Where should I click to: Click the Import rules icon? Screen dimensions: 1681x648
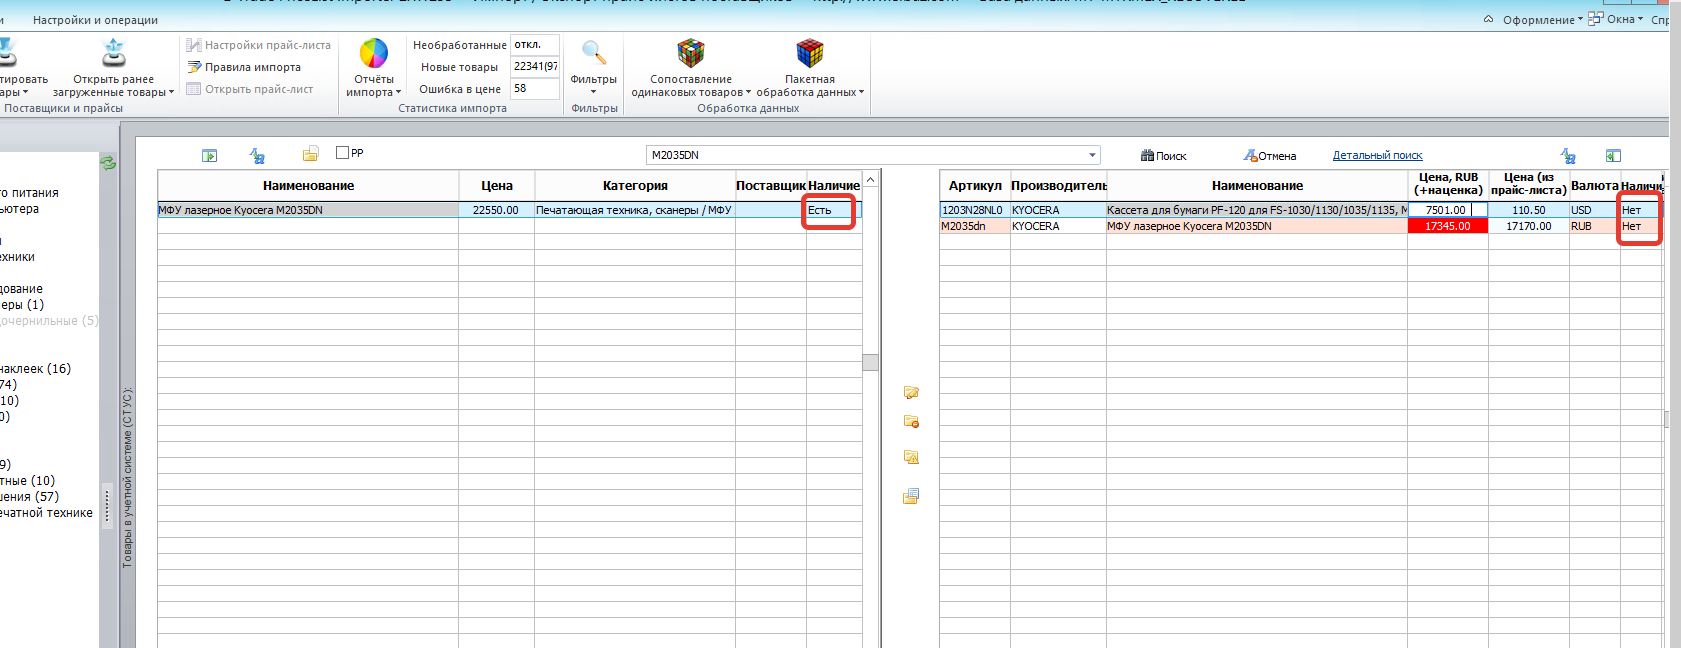(194, 67)
